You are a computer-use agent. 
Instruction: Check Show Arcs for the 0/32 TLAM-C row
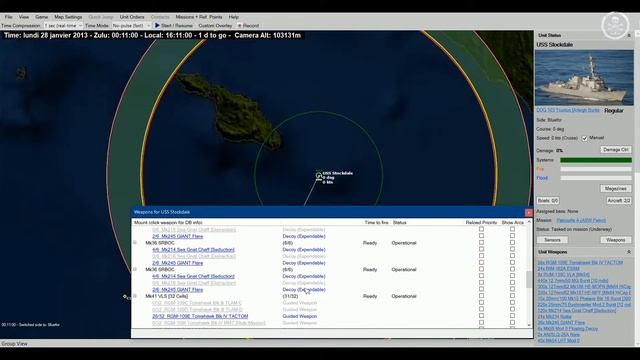pyautogui.click(x=512, y=303)
